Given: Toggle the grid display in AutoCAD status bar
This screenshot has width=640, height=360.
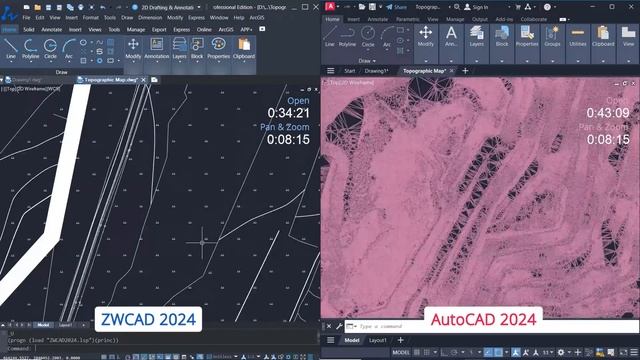Looking at the screenshot, I should (x=417, y=352).
